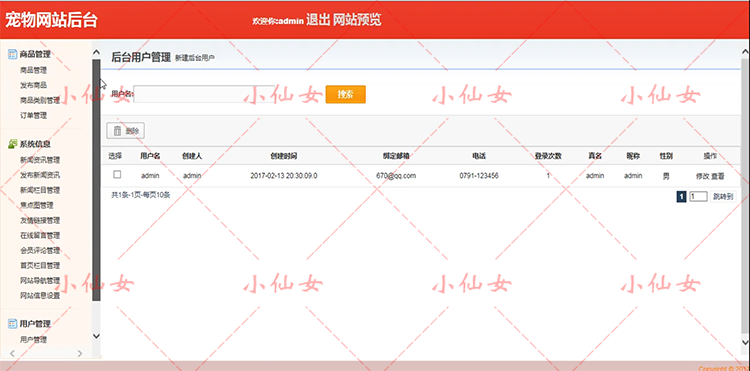Click the dark sidebar vertical scrollbar thumb

click(x=96, y=180)
